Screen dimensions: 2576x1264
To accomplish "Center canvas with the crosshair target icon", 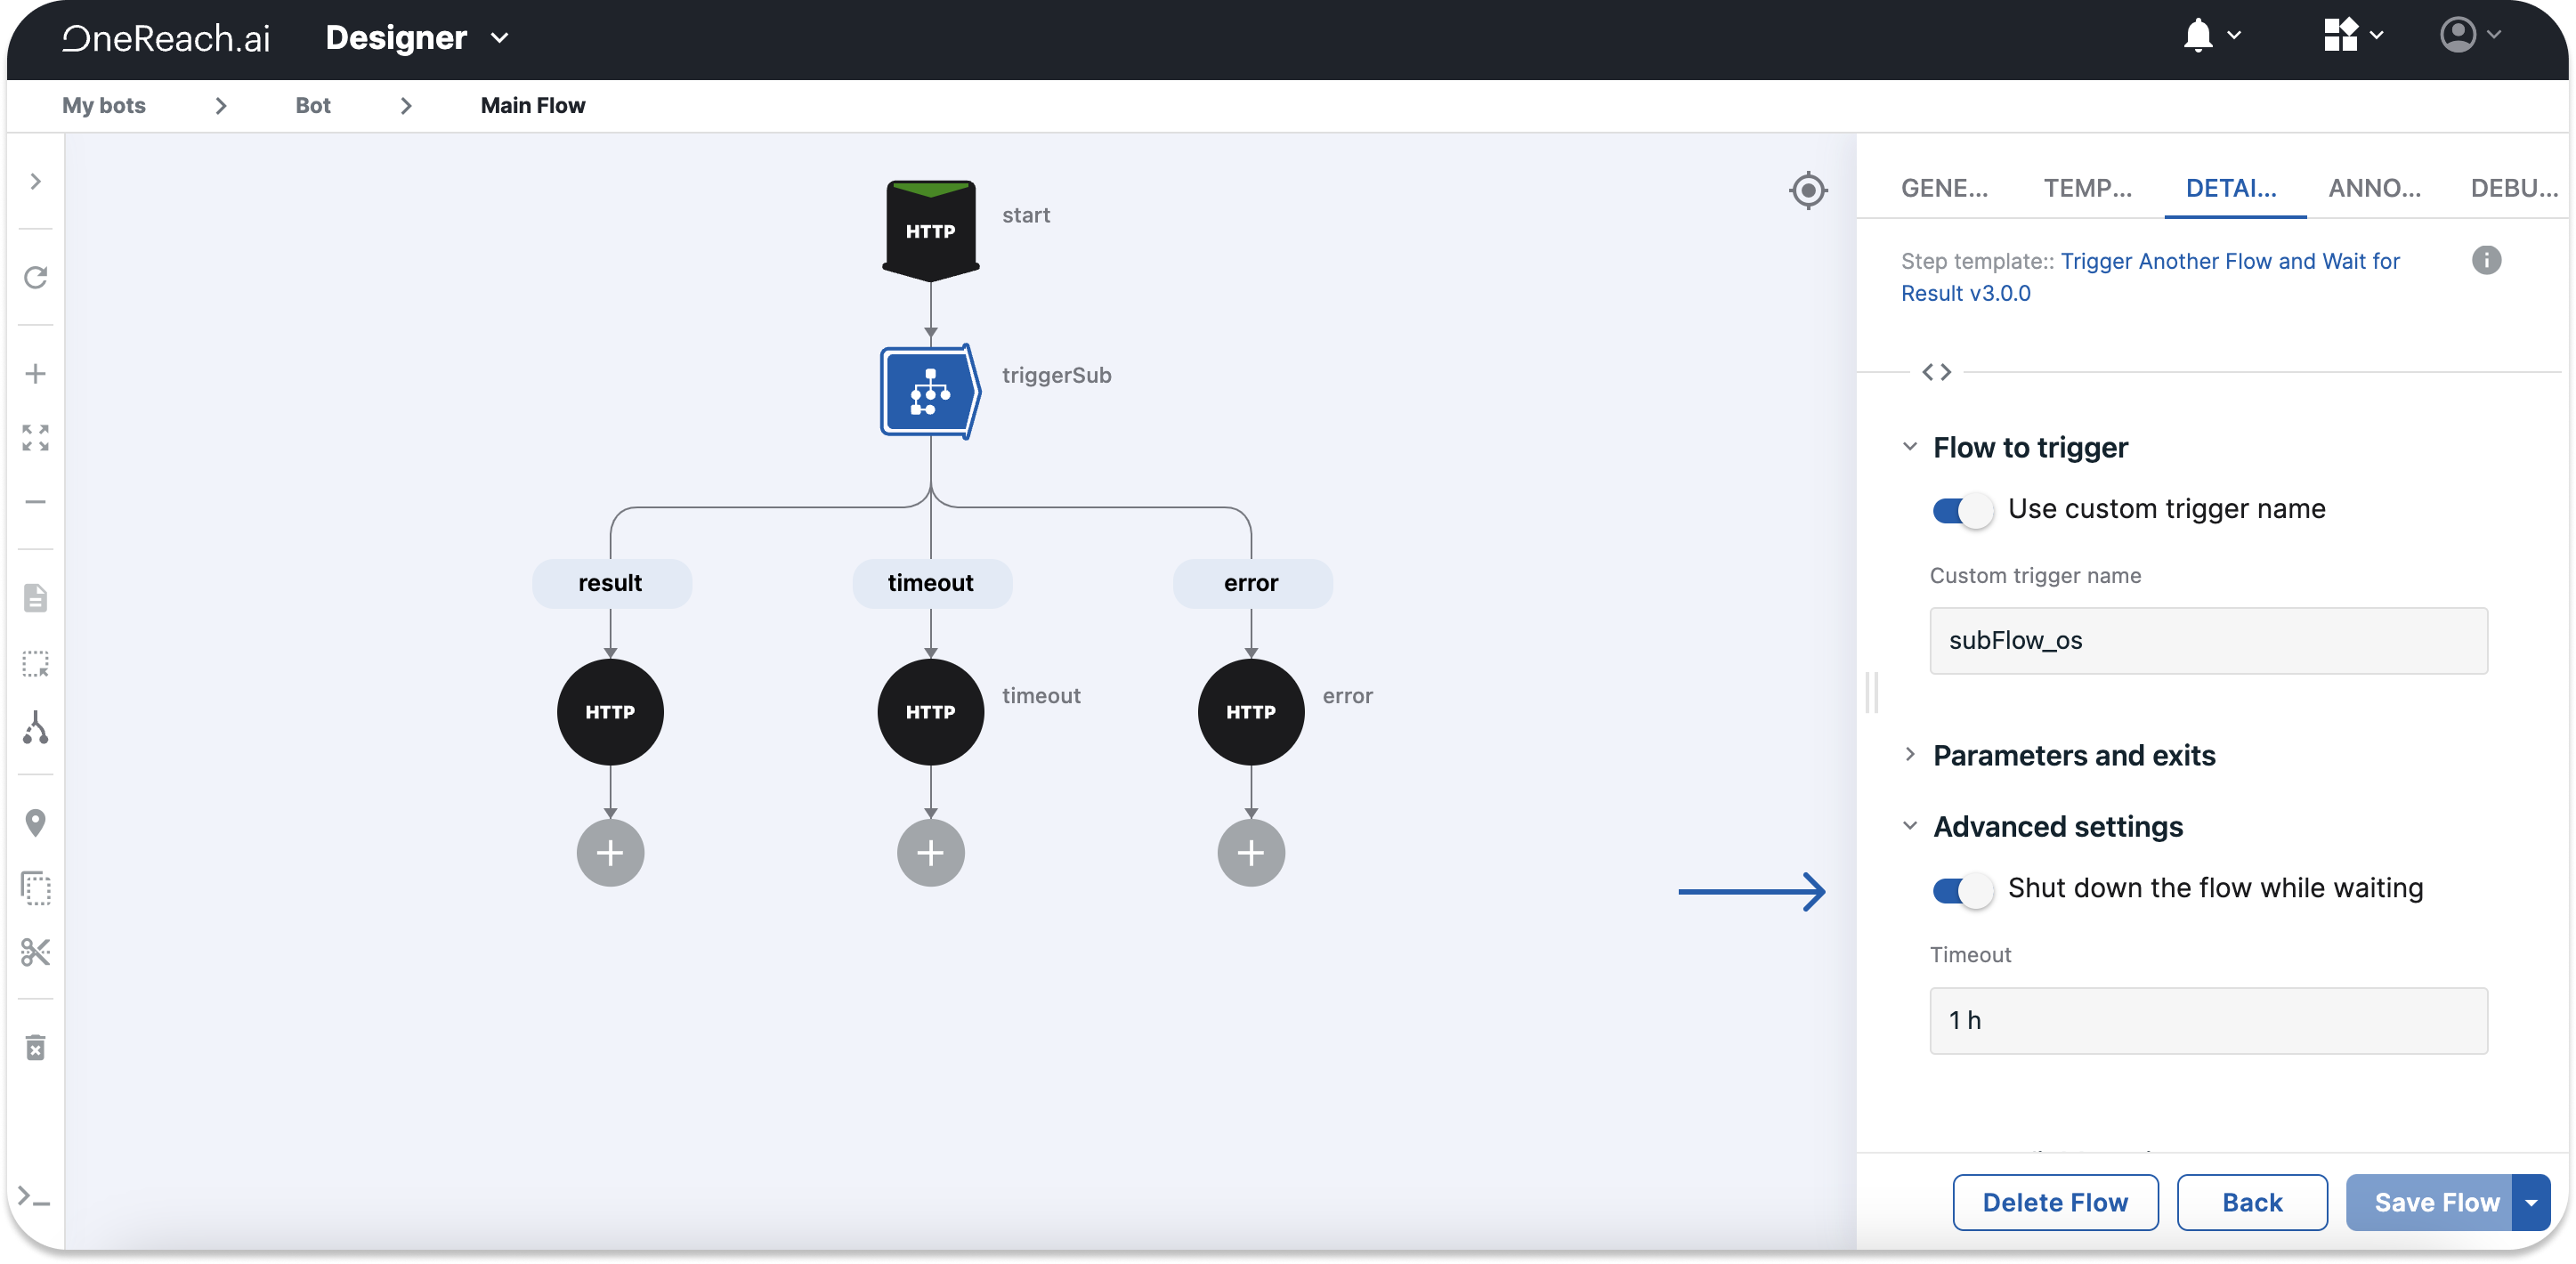I will 1808,190.
